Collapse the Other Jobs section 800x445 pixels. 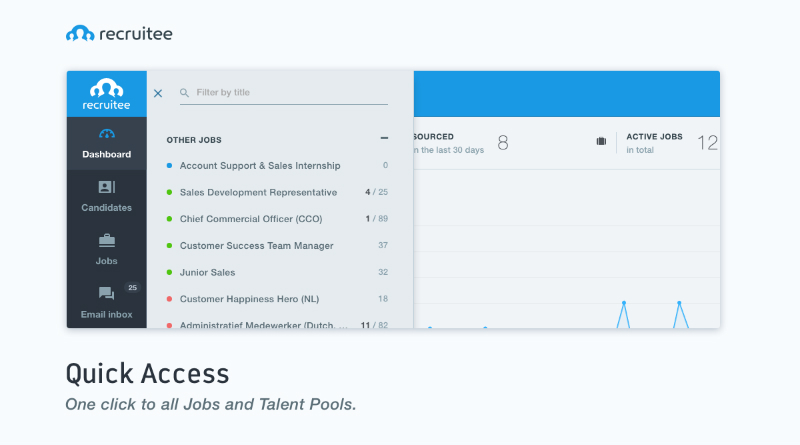(x=384, y=139)
